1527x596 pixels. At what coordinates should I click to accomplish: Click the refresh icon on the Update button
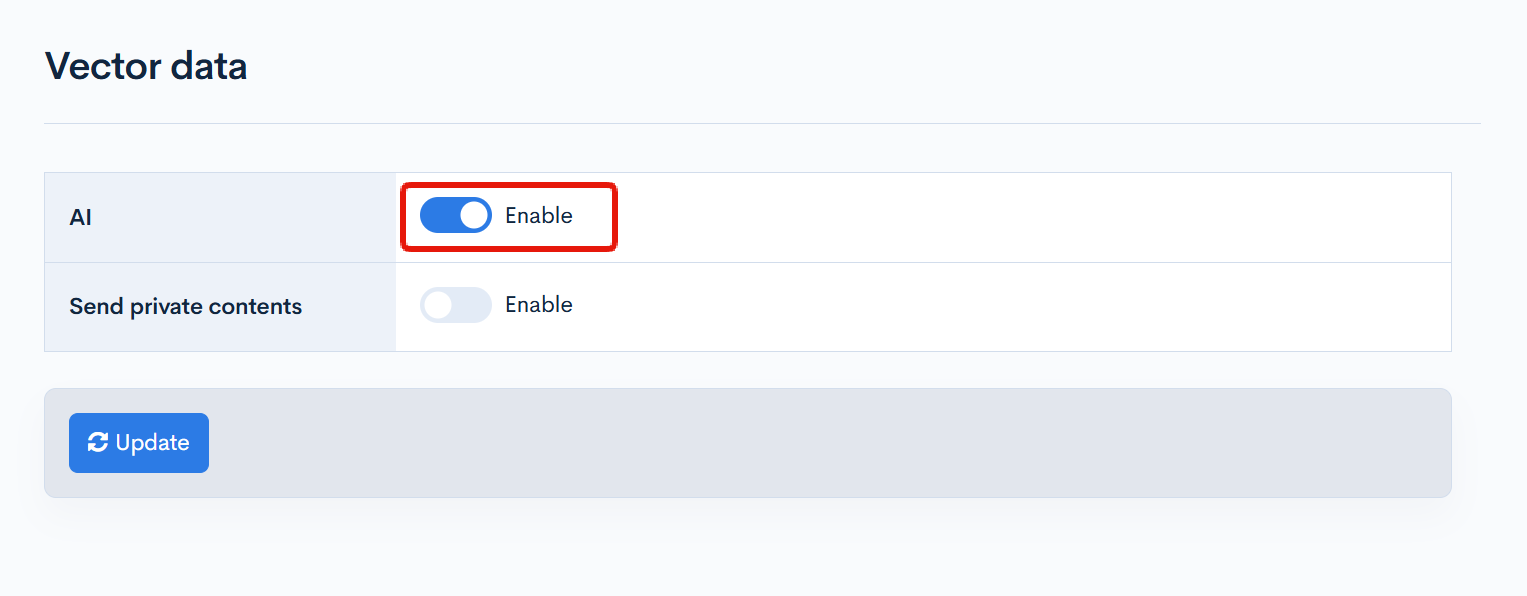(98, 443)
